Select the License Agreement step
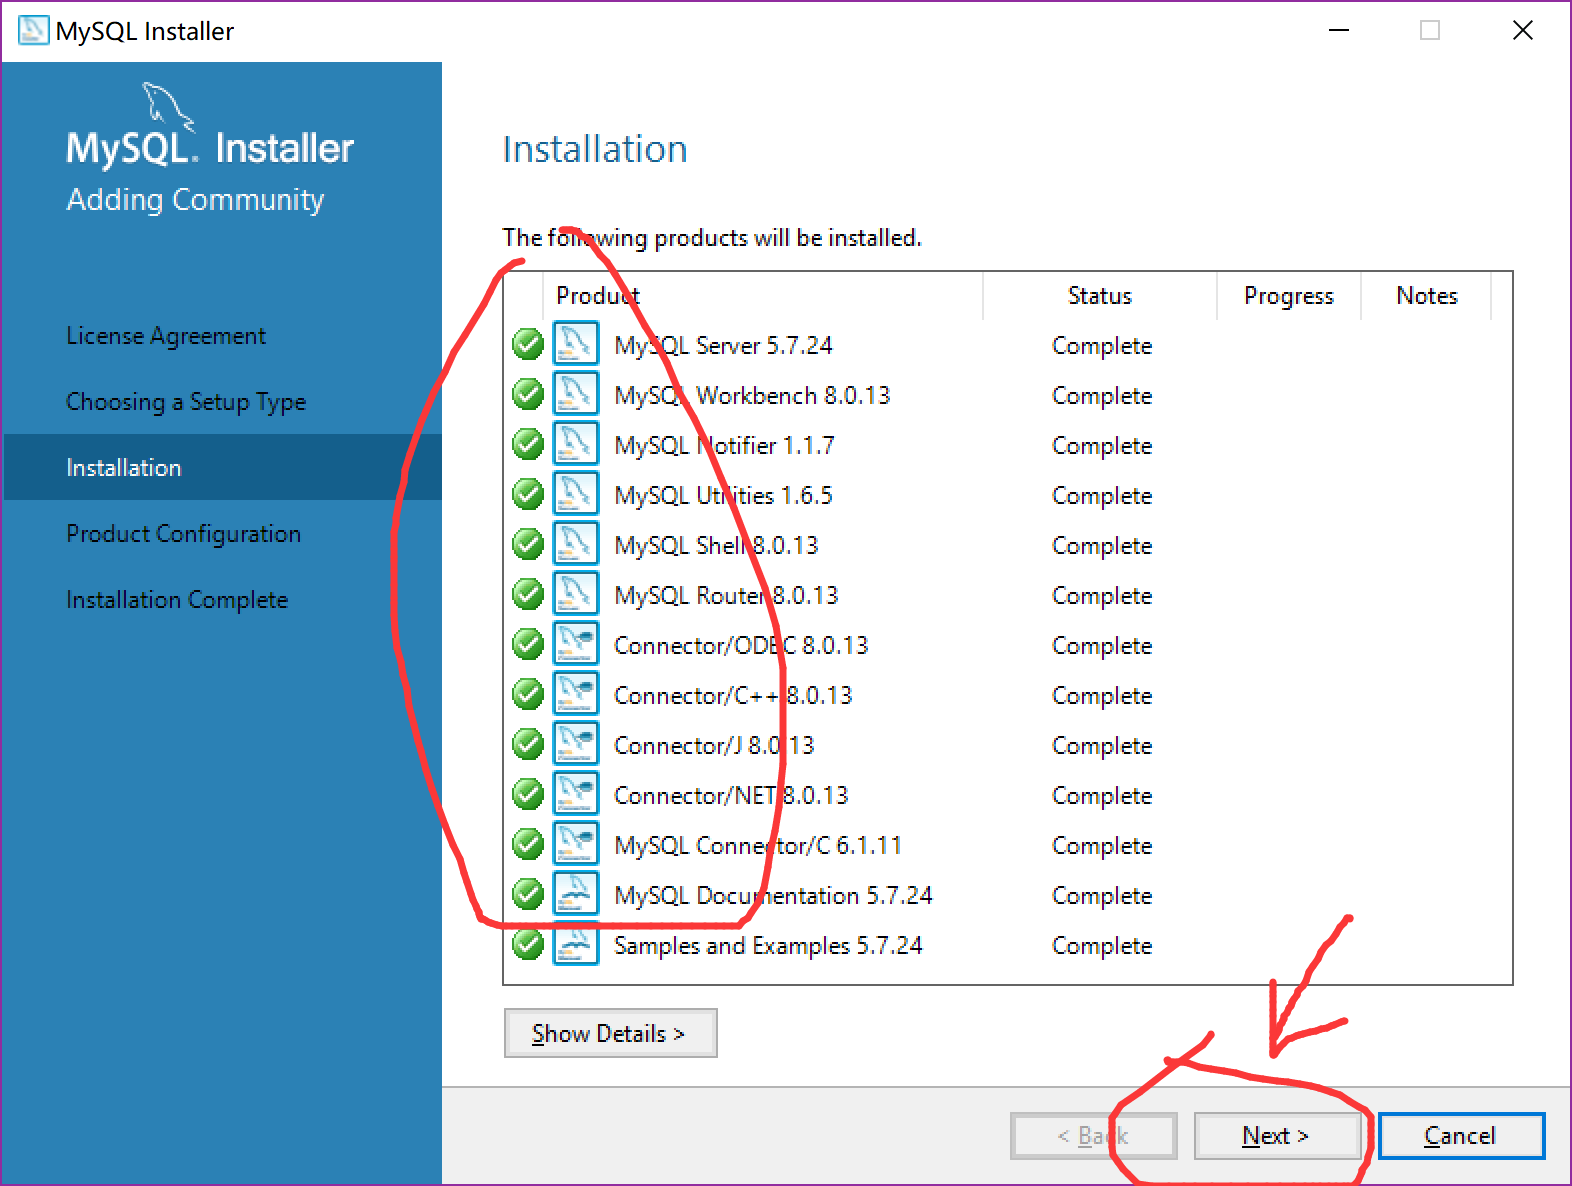This screenshot has width=1572, height=1186. click(166, 336)
